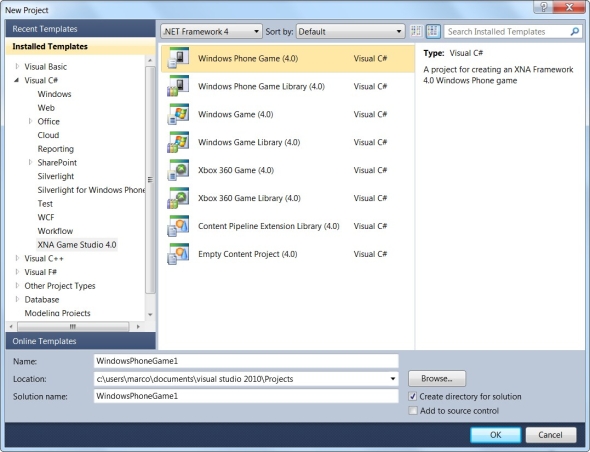The width and height of the screenshot is (590, 452).
Task: Pick the Windows Game (4.0) template icon
Action: click(178, 114)
